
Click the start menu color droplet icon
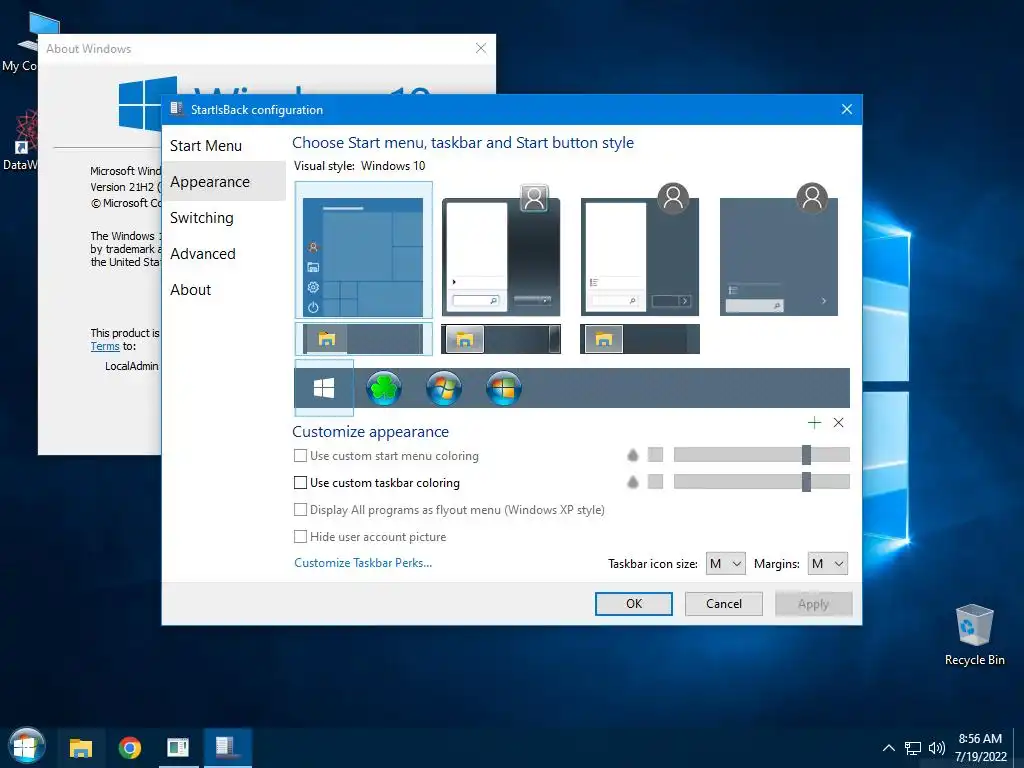632,455
